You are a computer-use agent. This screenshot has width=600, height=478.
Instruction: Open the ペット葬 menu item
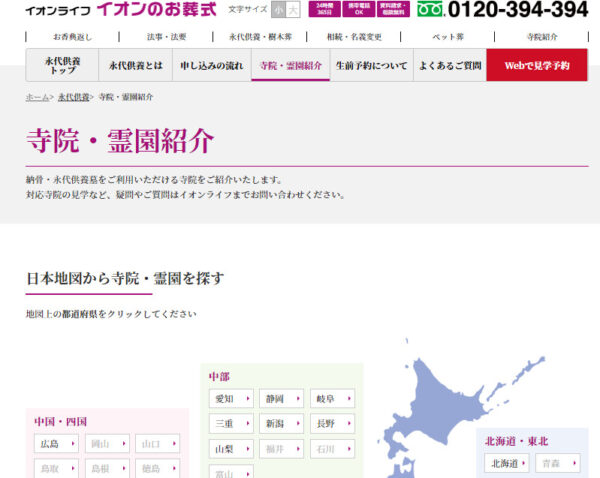coord(447,37)
